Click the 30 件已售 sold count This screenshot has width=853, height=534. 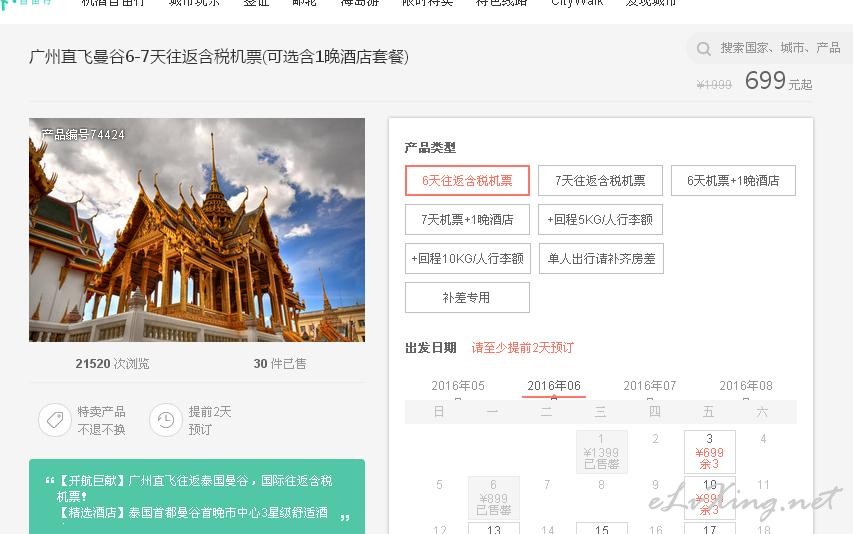tap(280, 363)
